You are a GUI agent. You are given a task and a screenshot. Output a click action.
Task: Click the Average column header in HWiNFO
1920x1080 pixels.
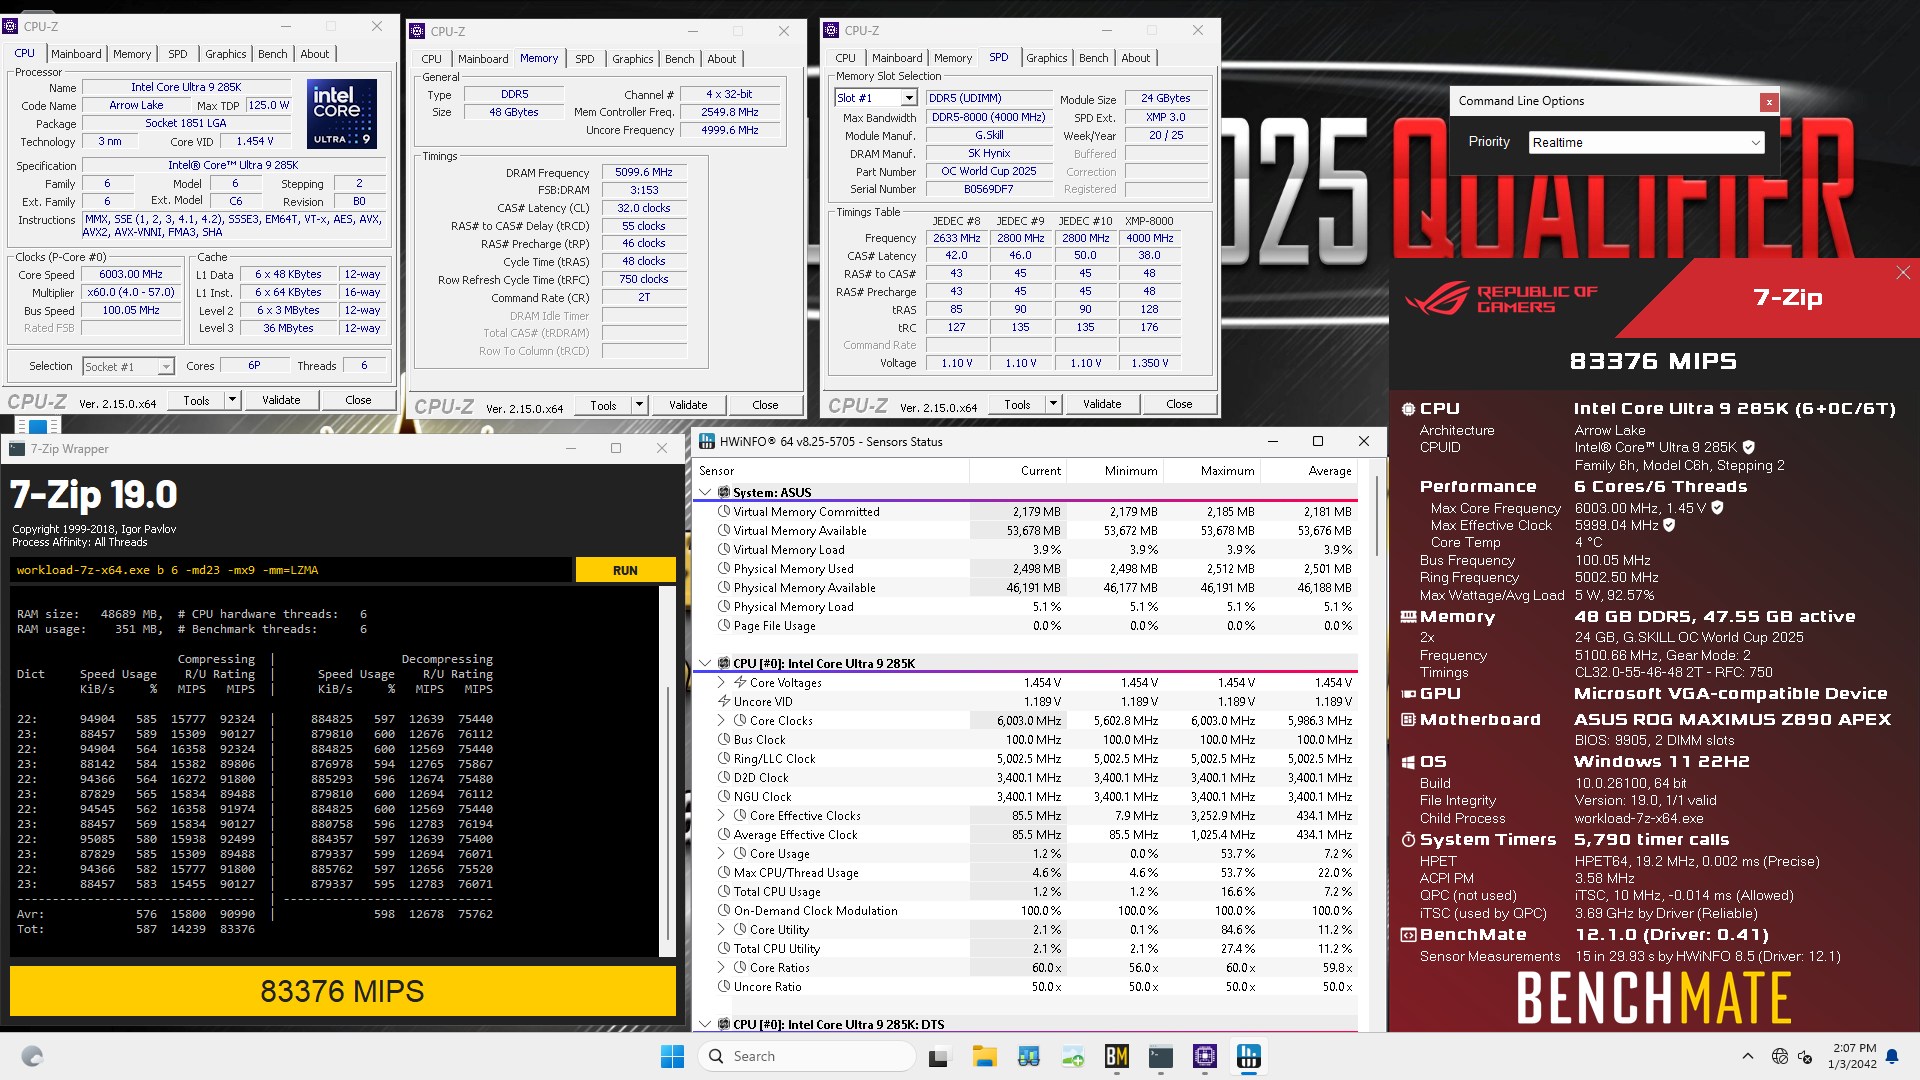(1308, 470)
